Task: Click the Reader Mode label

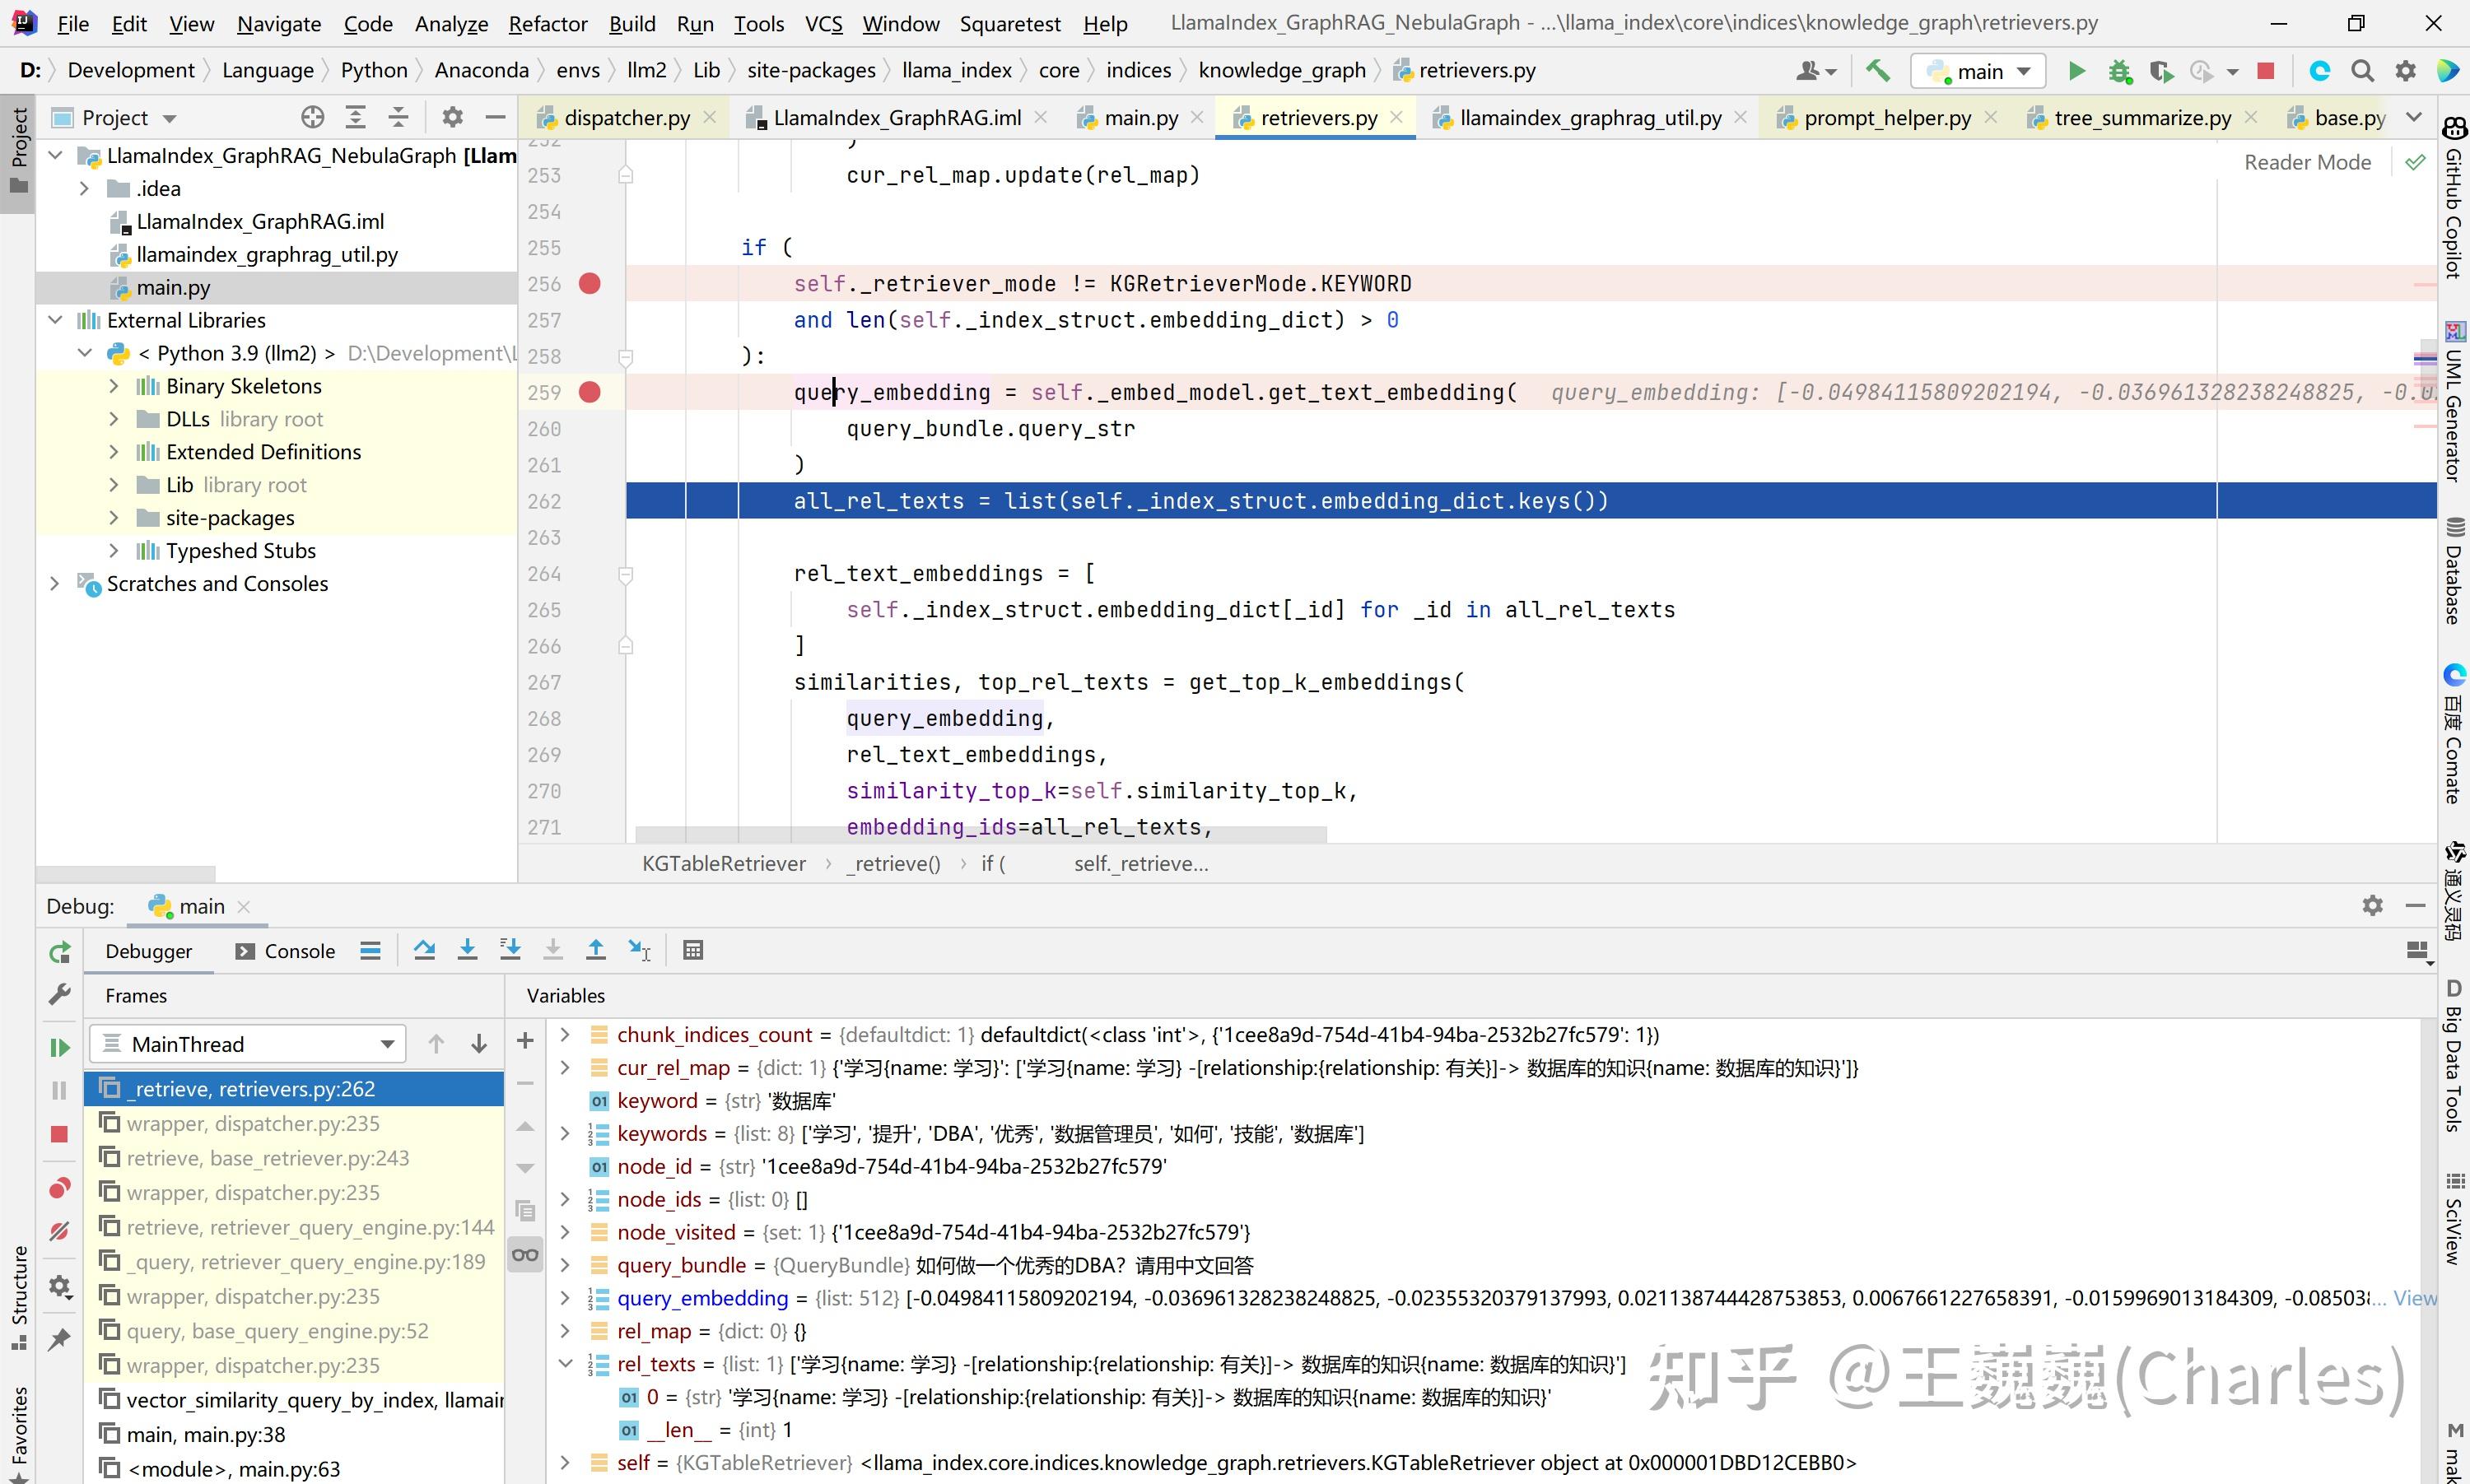Action: [x=2307, y=162]
